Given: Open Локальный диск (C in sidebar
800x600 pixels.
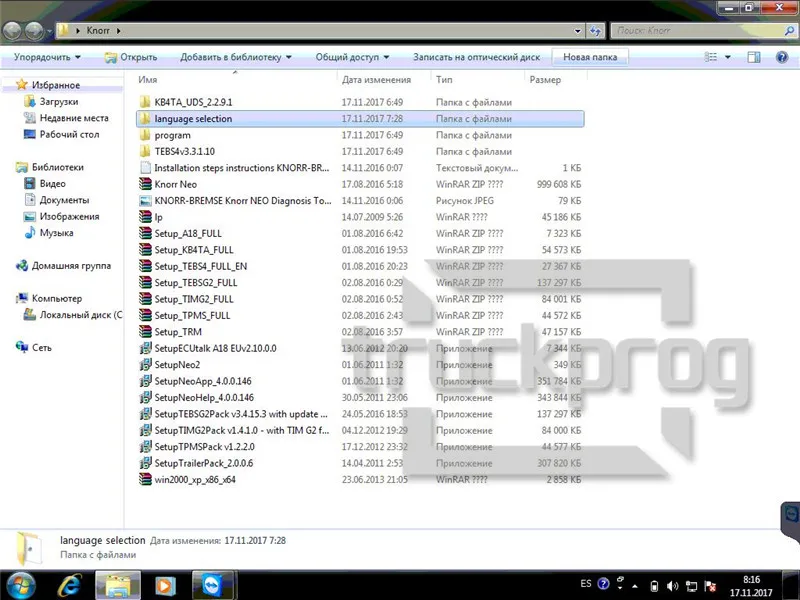Looking at the screenshot, I should coord(81,315).
